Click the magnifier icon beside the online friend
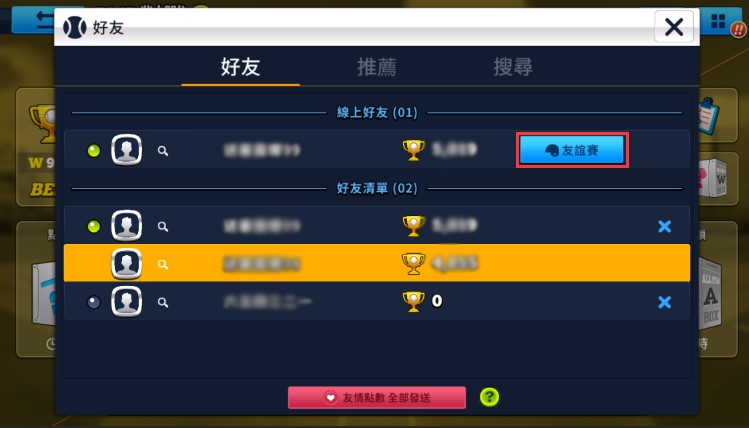 [163, 151]
